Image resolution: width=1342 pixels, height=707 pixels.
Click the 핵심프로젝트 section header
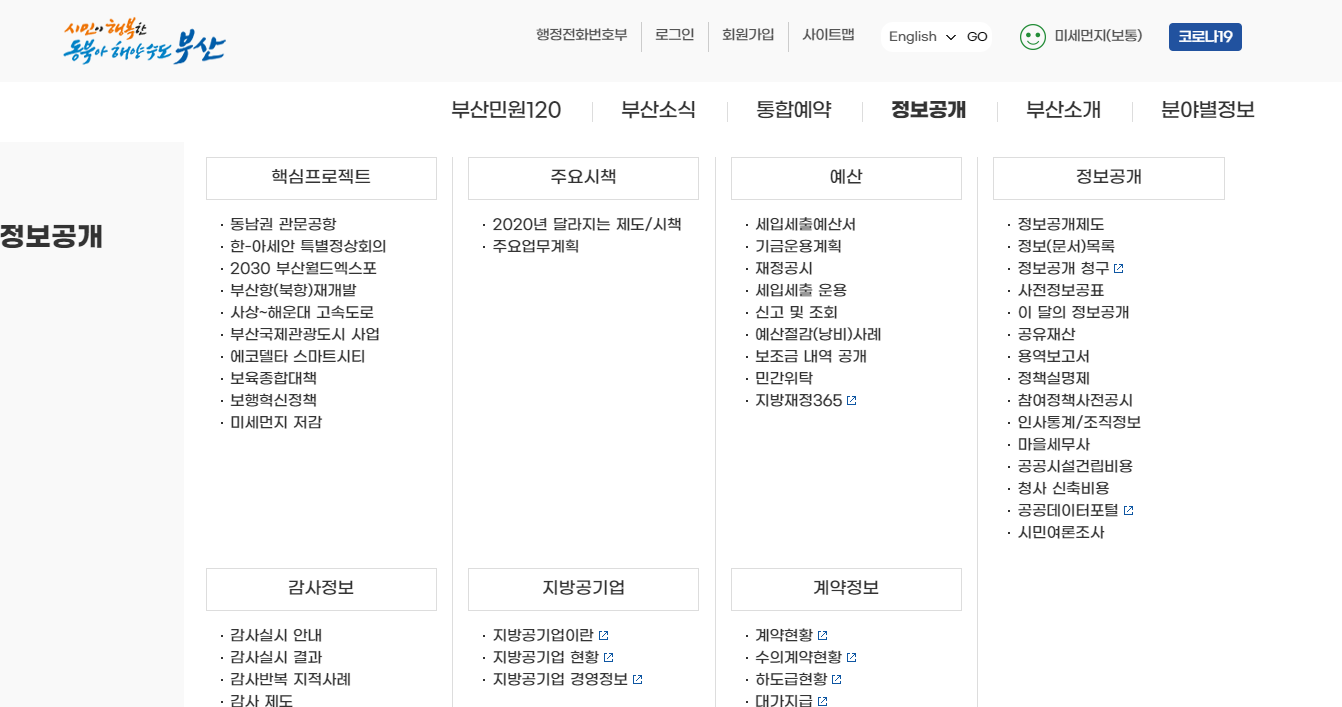click(x=321, y=178)
